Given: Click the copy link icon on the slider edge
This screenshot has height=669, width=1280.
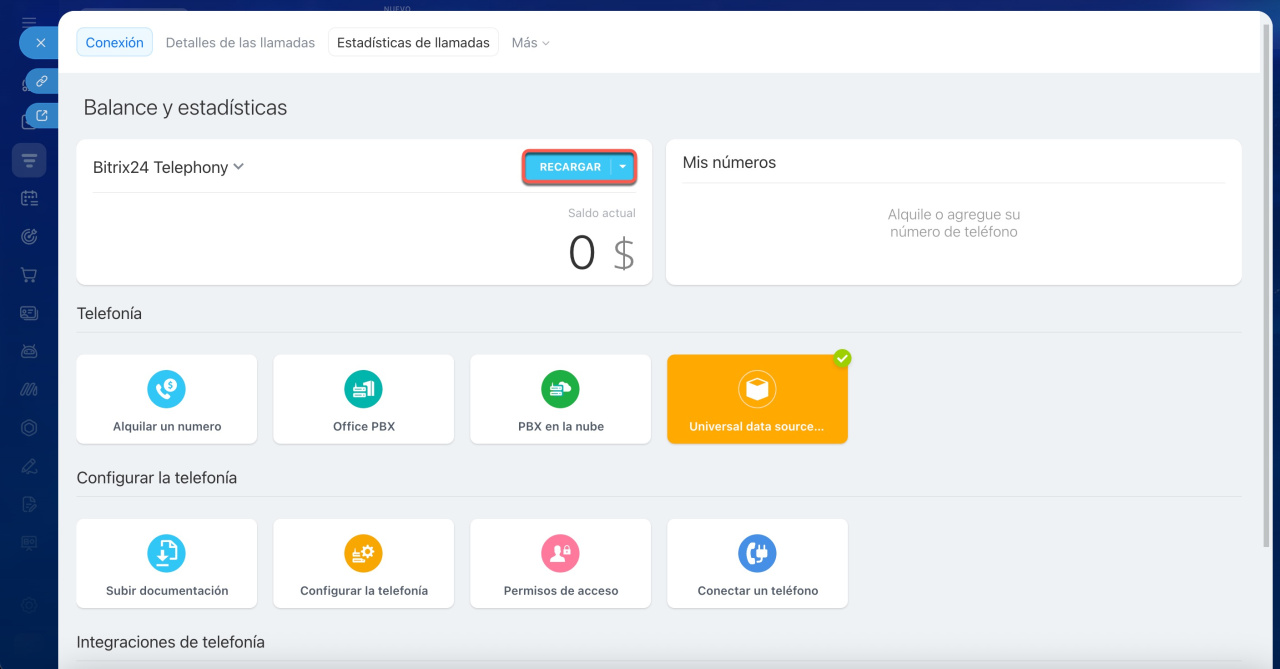Looking at the screenshot, I should point(41,81).
